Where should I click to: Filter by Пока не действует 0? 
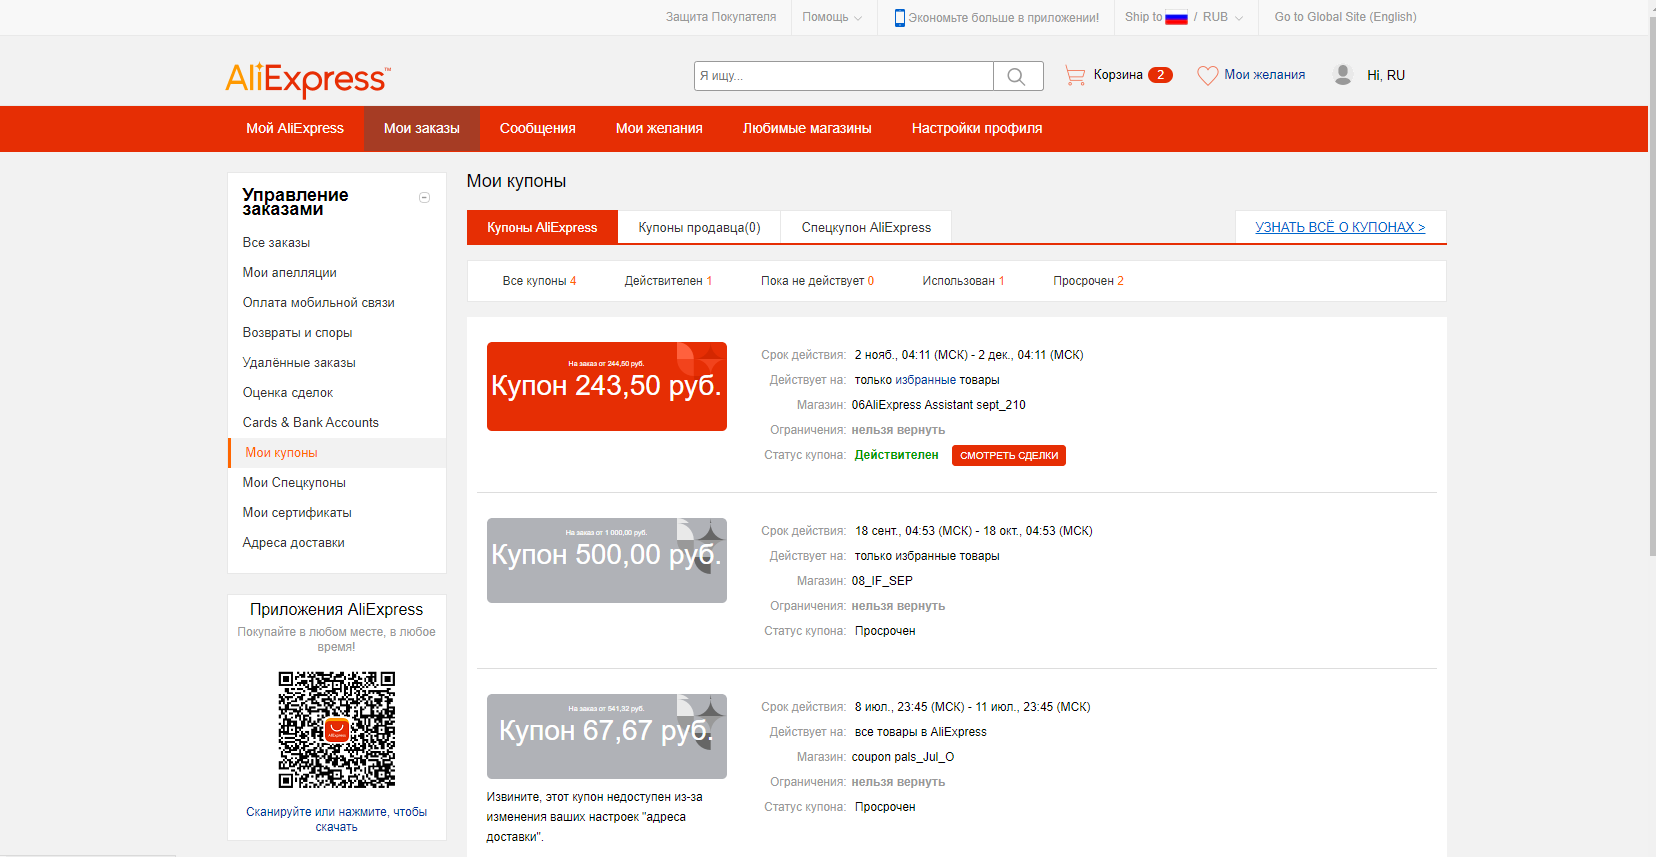[x=817, y=281]
